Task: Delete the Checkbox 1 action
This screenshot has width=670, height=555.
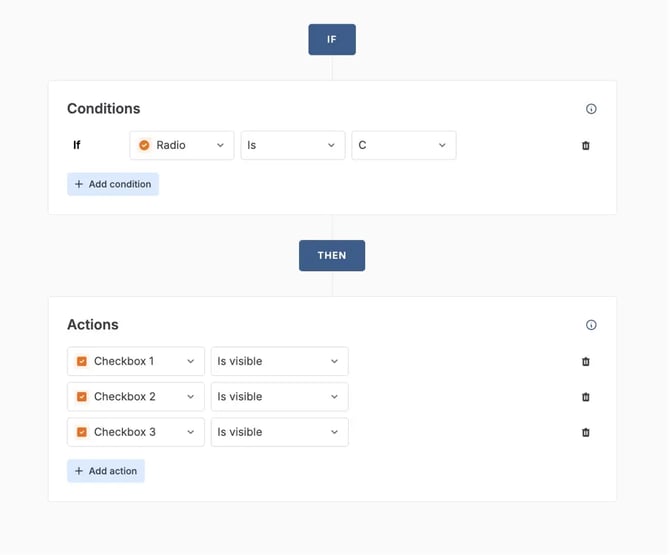Action: 586,362
